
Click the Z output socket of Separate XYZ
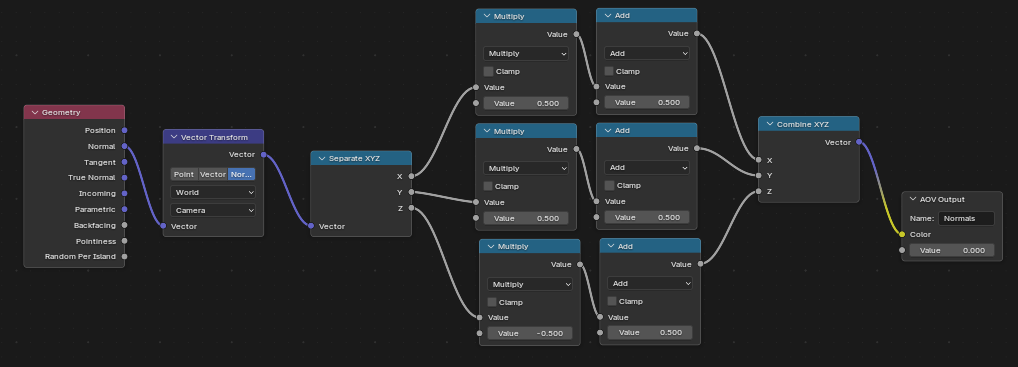411,208
